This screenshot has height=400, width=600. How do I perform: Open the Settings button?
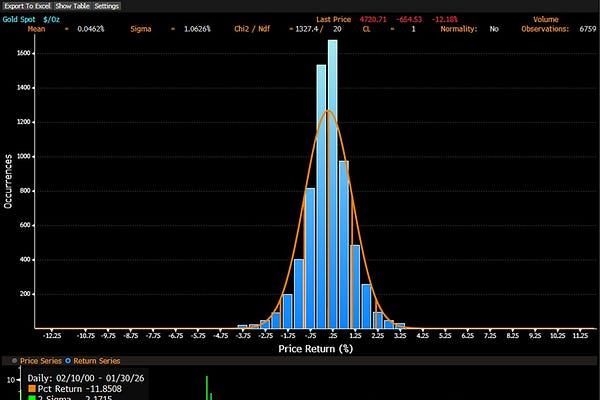click(107, 6)
